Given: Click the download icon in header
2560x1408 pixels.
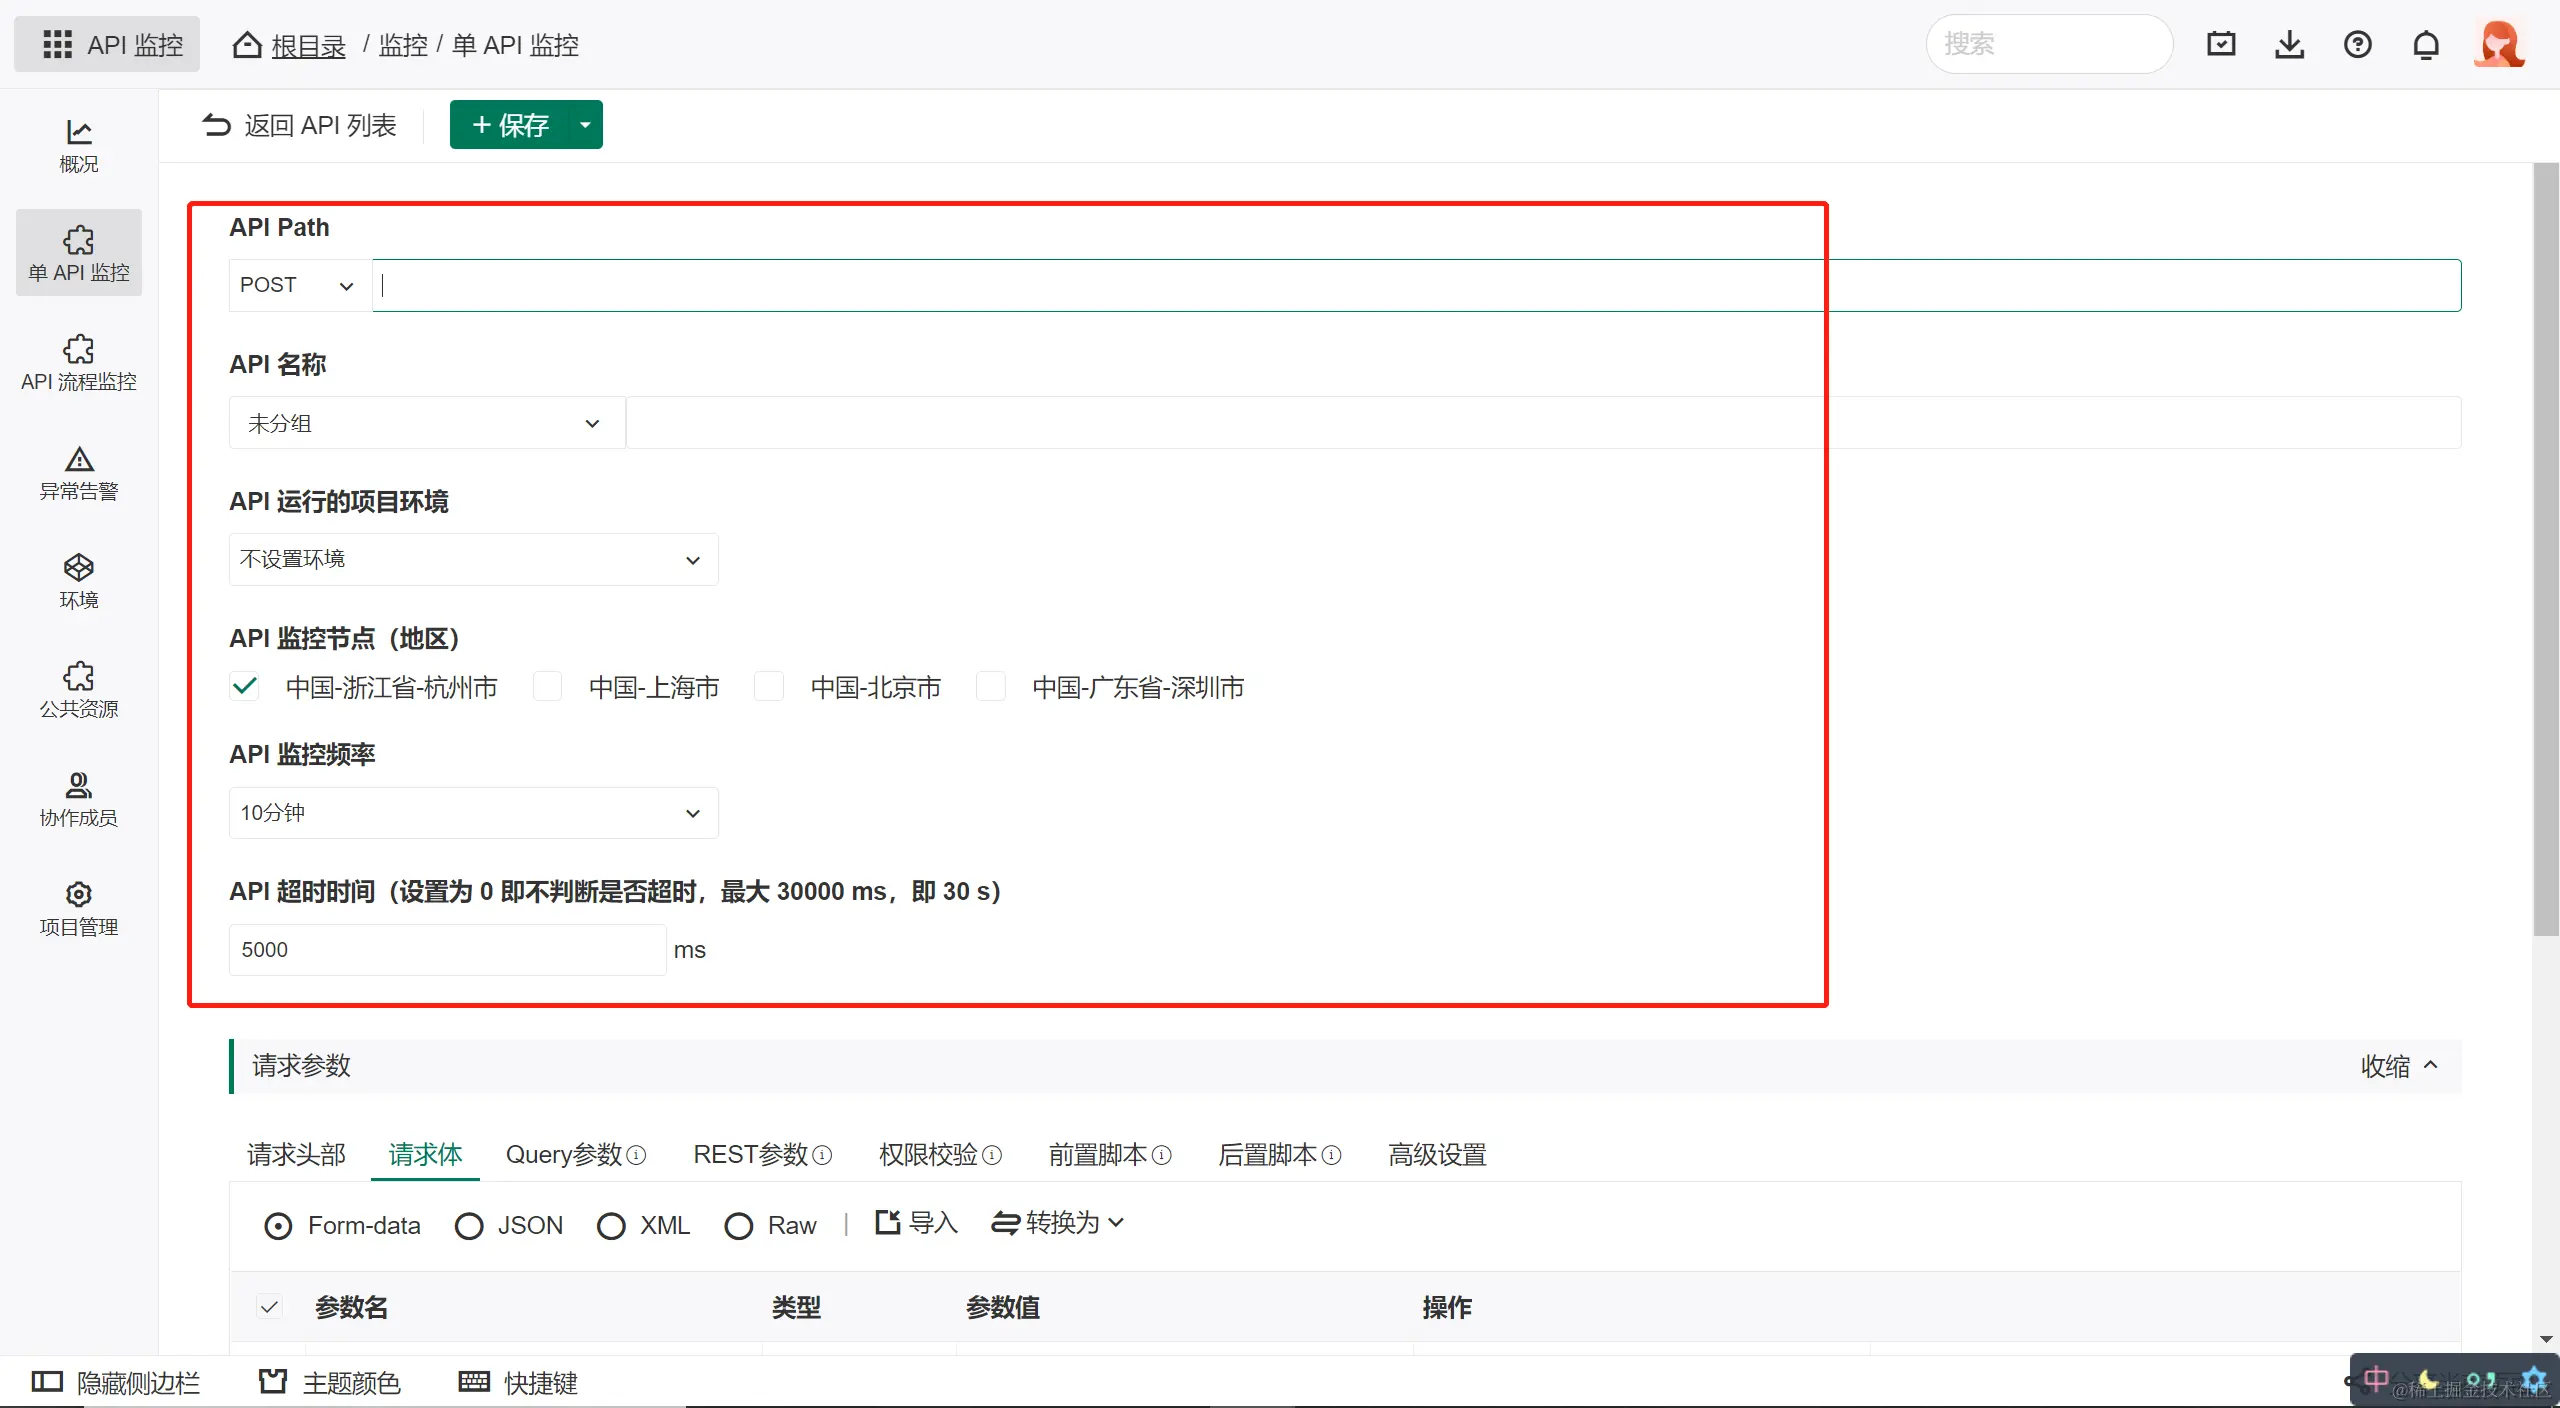Looking at the screenshot, I should click(x=2289, y=45).
